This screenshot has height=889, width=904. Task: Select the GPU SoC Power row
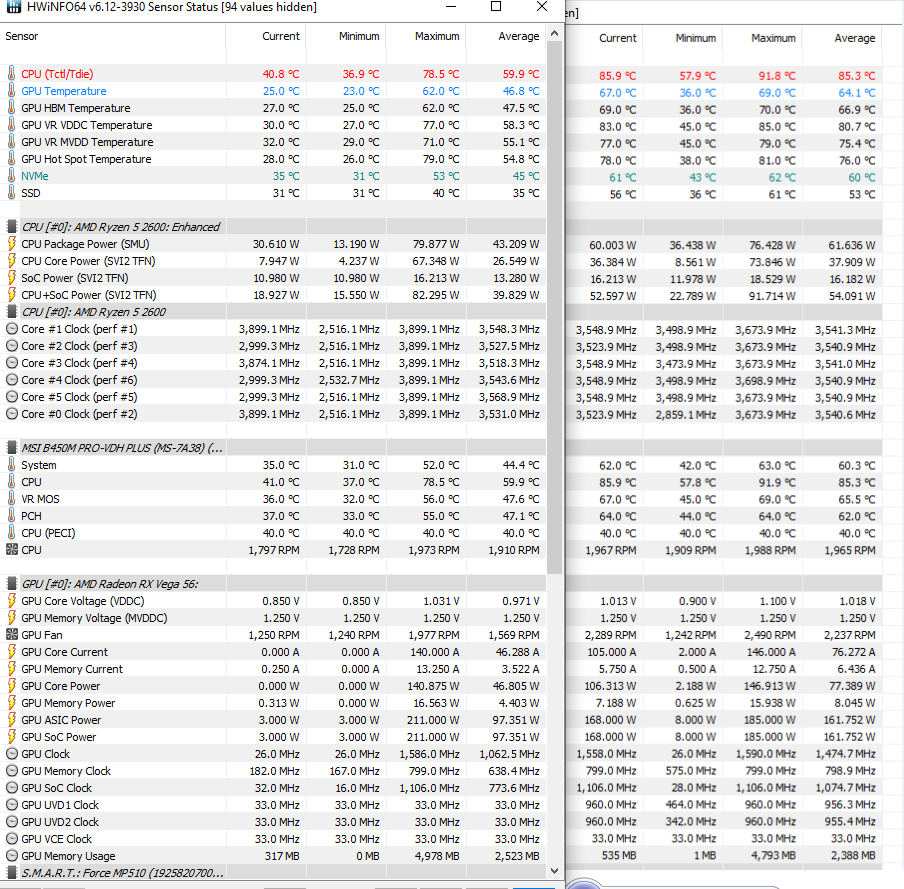pos(273,737)
